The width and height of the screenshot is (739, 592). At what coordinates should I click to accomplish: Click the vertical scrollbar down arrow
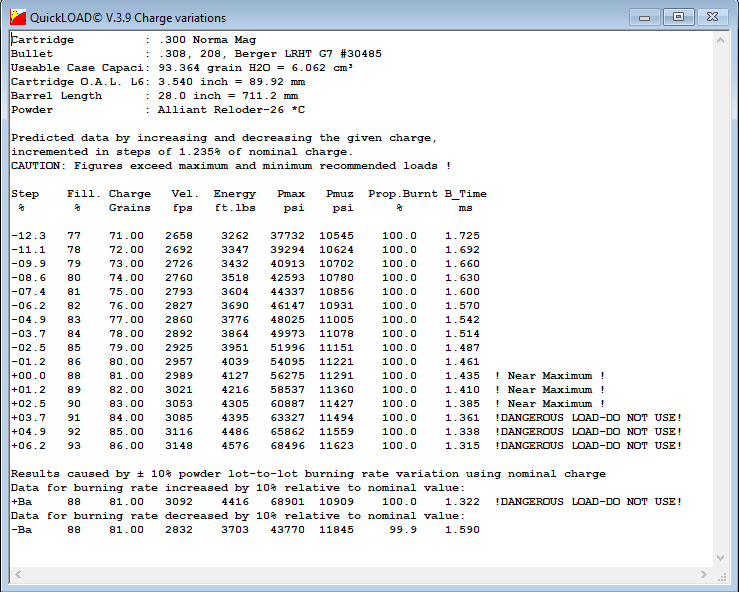click(720, 558)
